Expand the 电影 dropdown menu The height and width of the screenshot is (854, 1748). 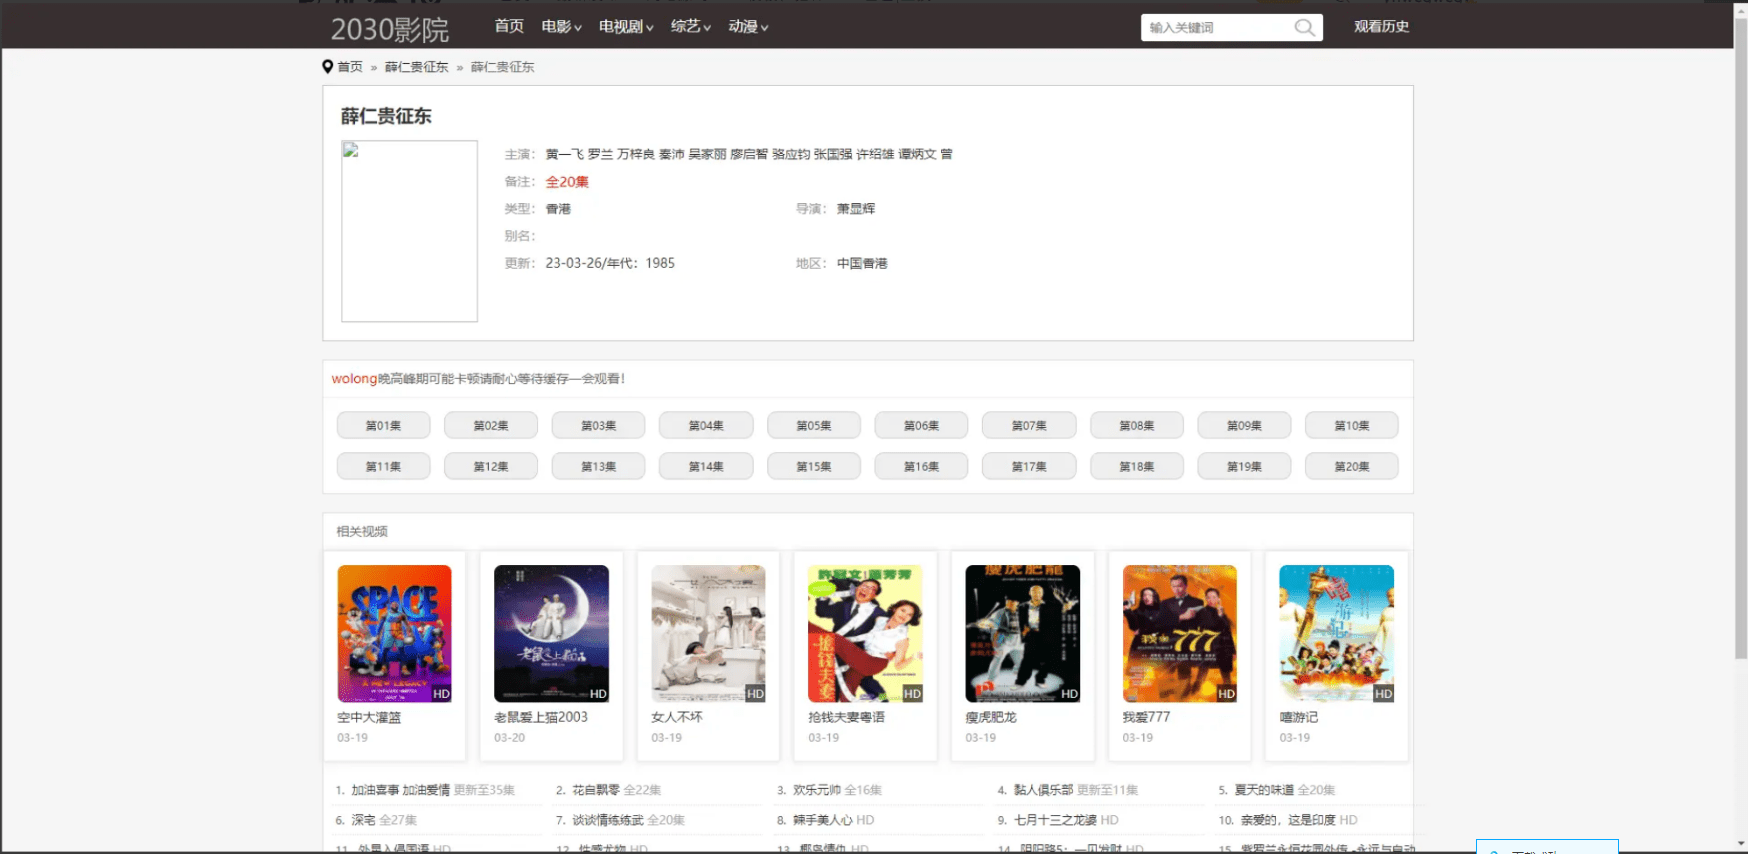561,27
